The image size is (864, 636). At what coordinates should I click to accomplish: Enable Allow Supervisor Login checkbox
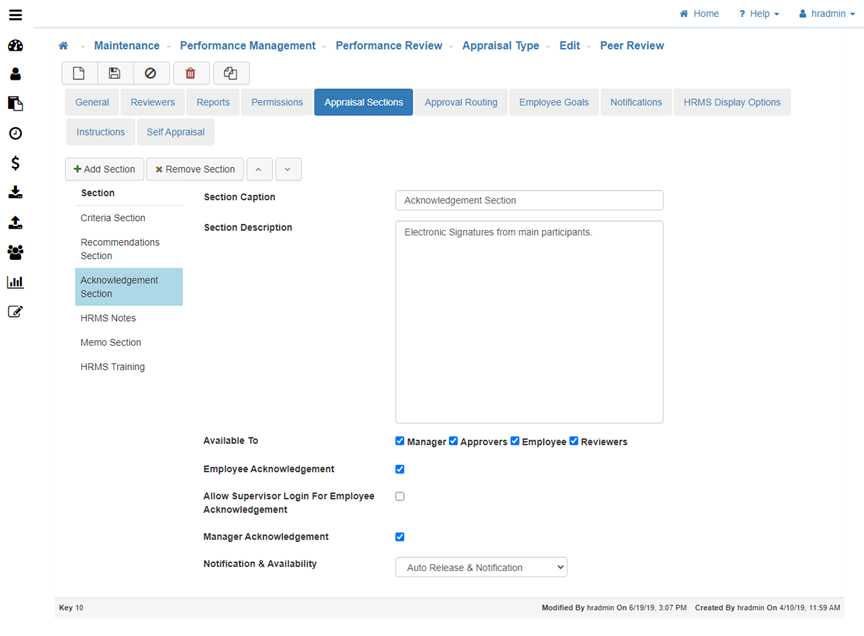pyautogui.click(x=400, y=496)
